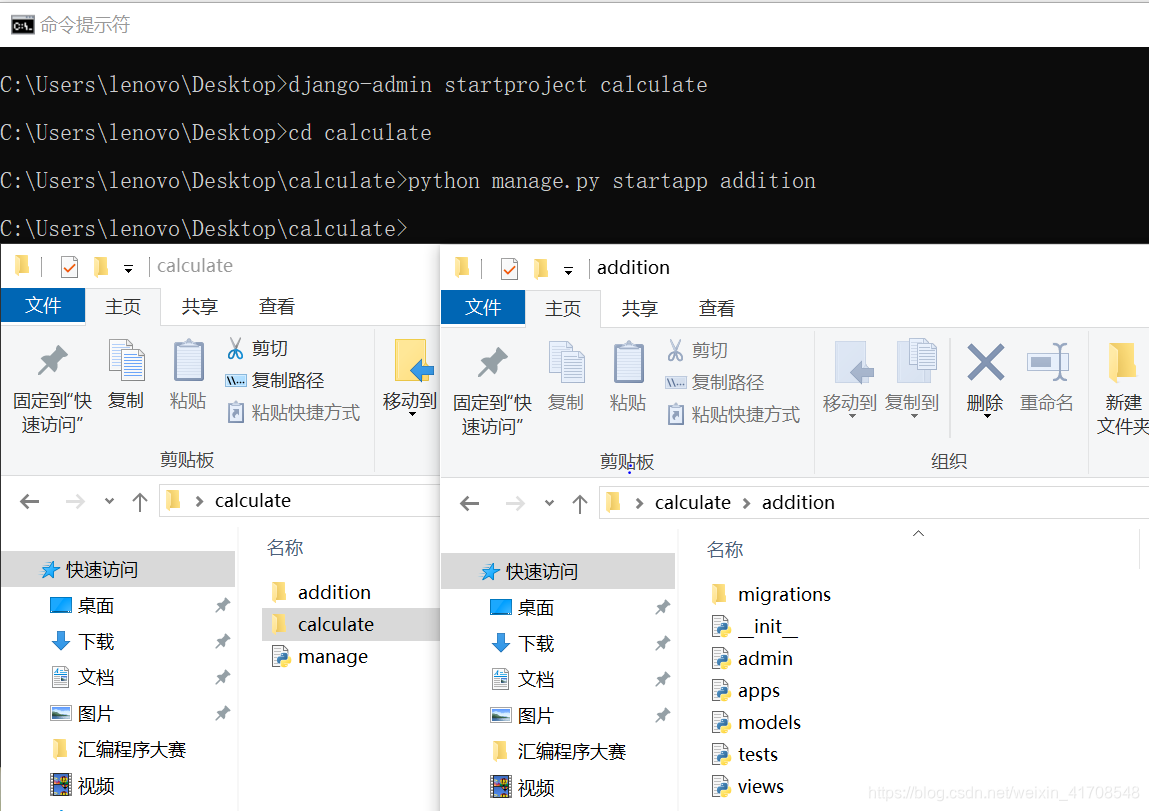Switch to Home (主页) tab in calculate window
Viewport: 1149px width, 811px height.
click(x=123, y=306)
